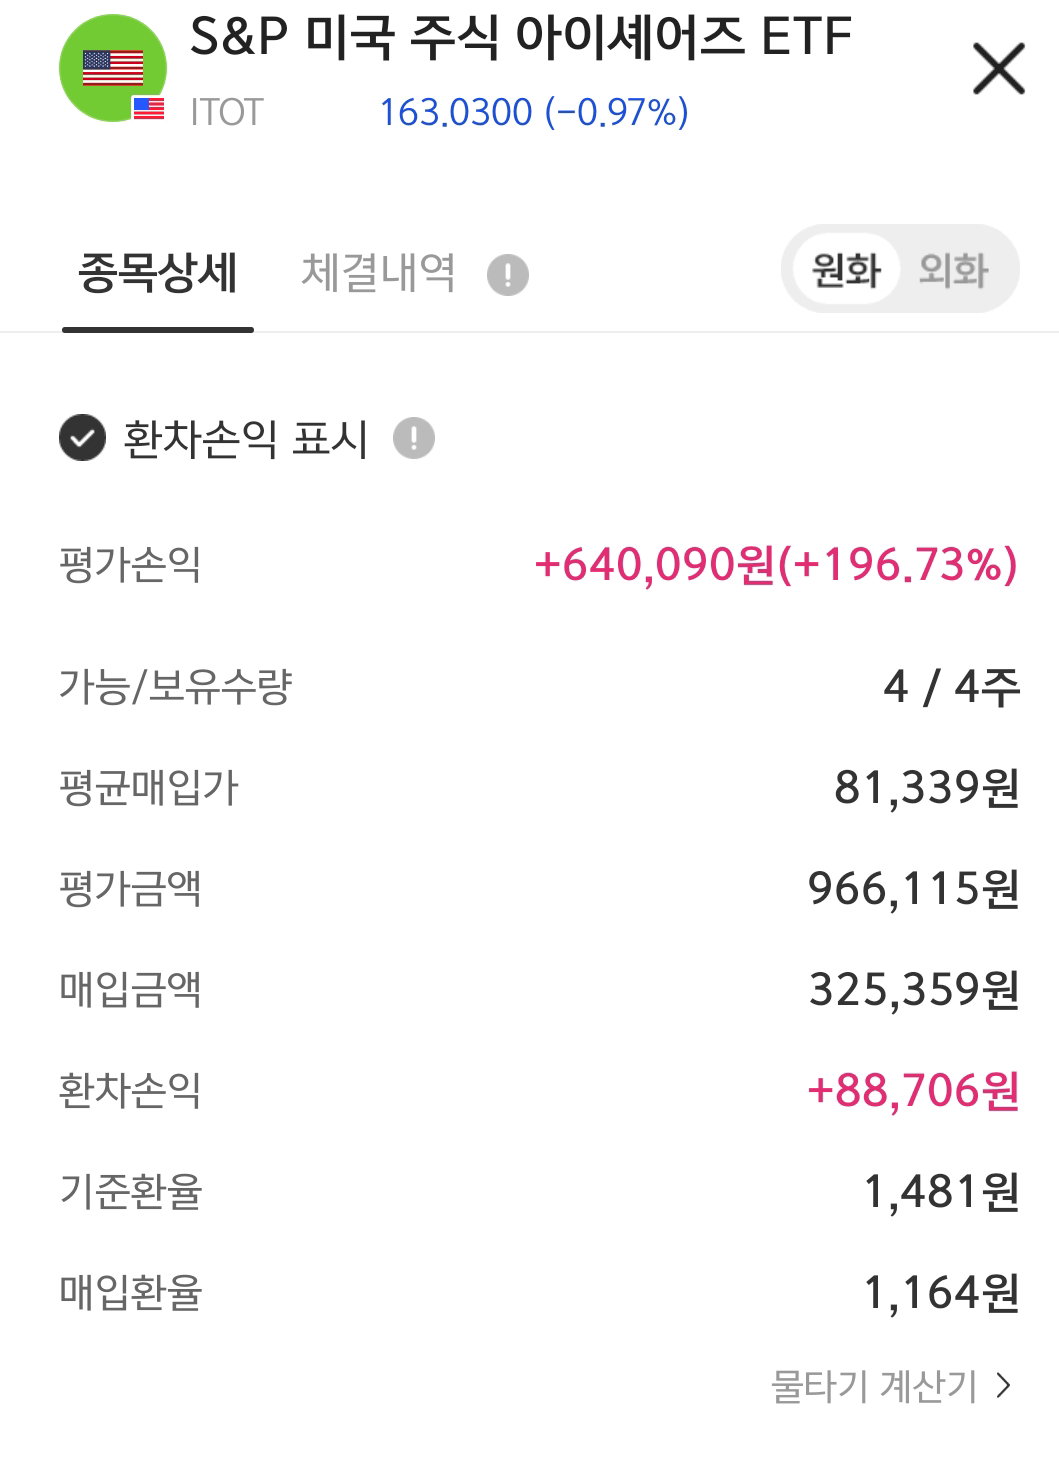Tap the 환차손익 표시 label text
This screenshot has height=1461, width=1059.
click(x=245, y=439)
